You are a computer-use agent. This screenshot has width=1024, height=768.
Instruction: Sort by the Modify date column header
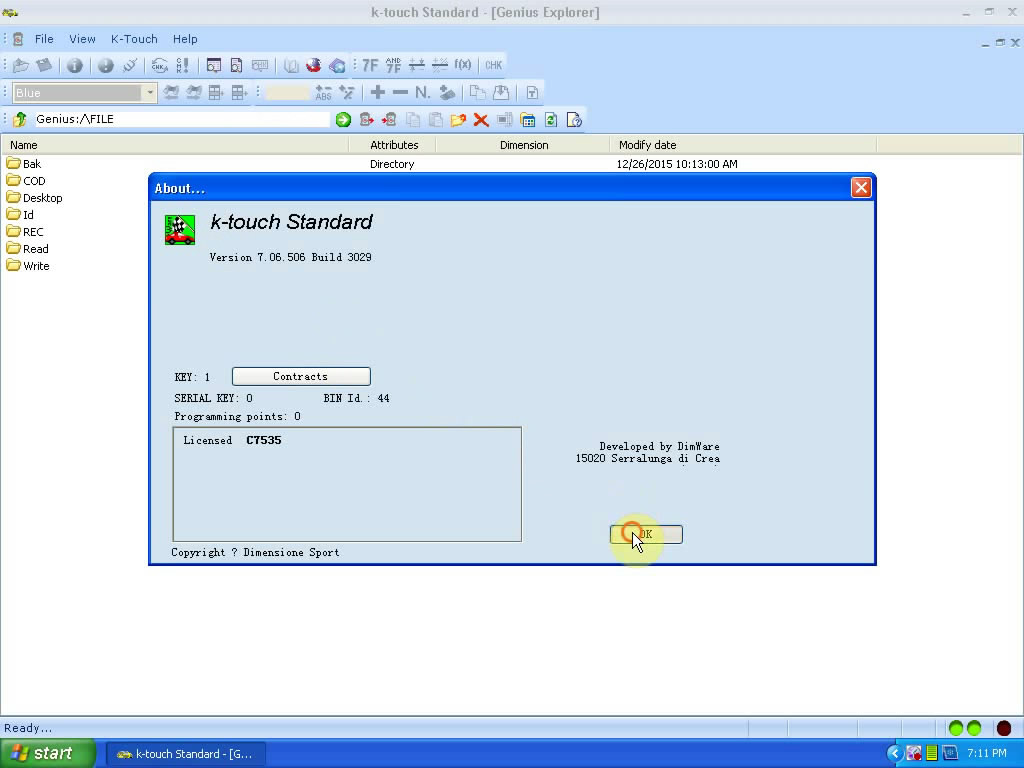tap(743, 145)
